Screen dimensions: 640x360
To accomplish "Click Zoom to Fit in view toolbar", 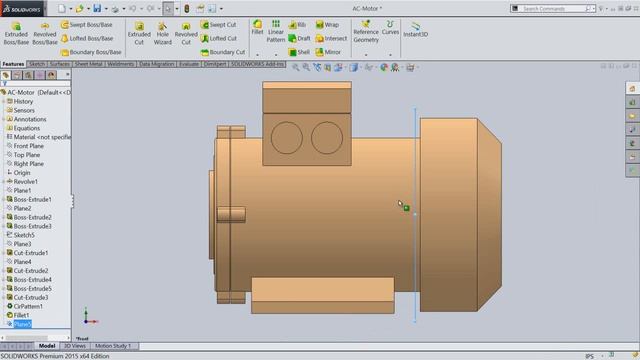I will 296,68.
